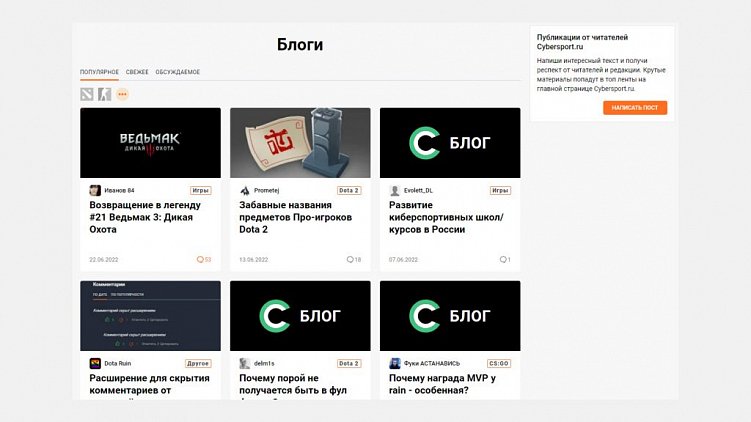
Task: Open Иванов 84 author avatar
Action: pyautogui.click(x=95, y=191)
